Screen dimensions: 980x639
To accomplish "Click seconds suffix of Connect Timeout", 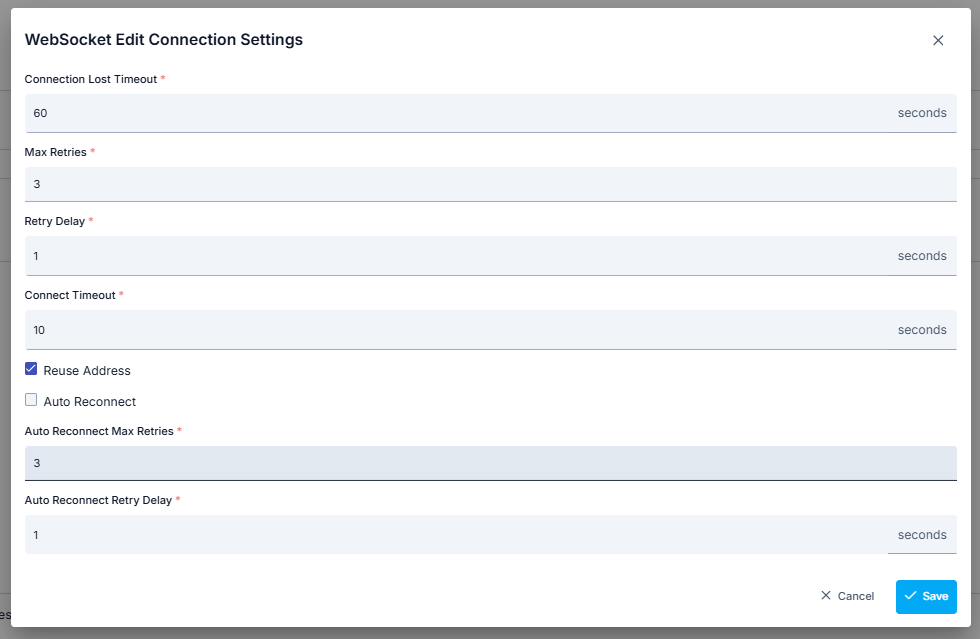I will (x=922, y=330).
